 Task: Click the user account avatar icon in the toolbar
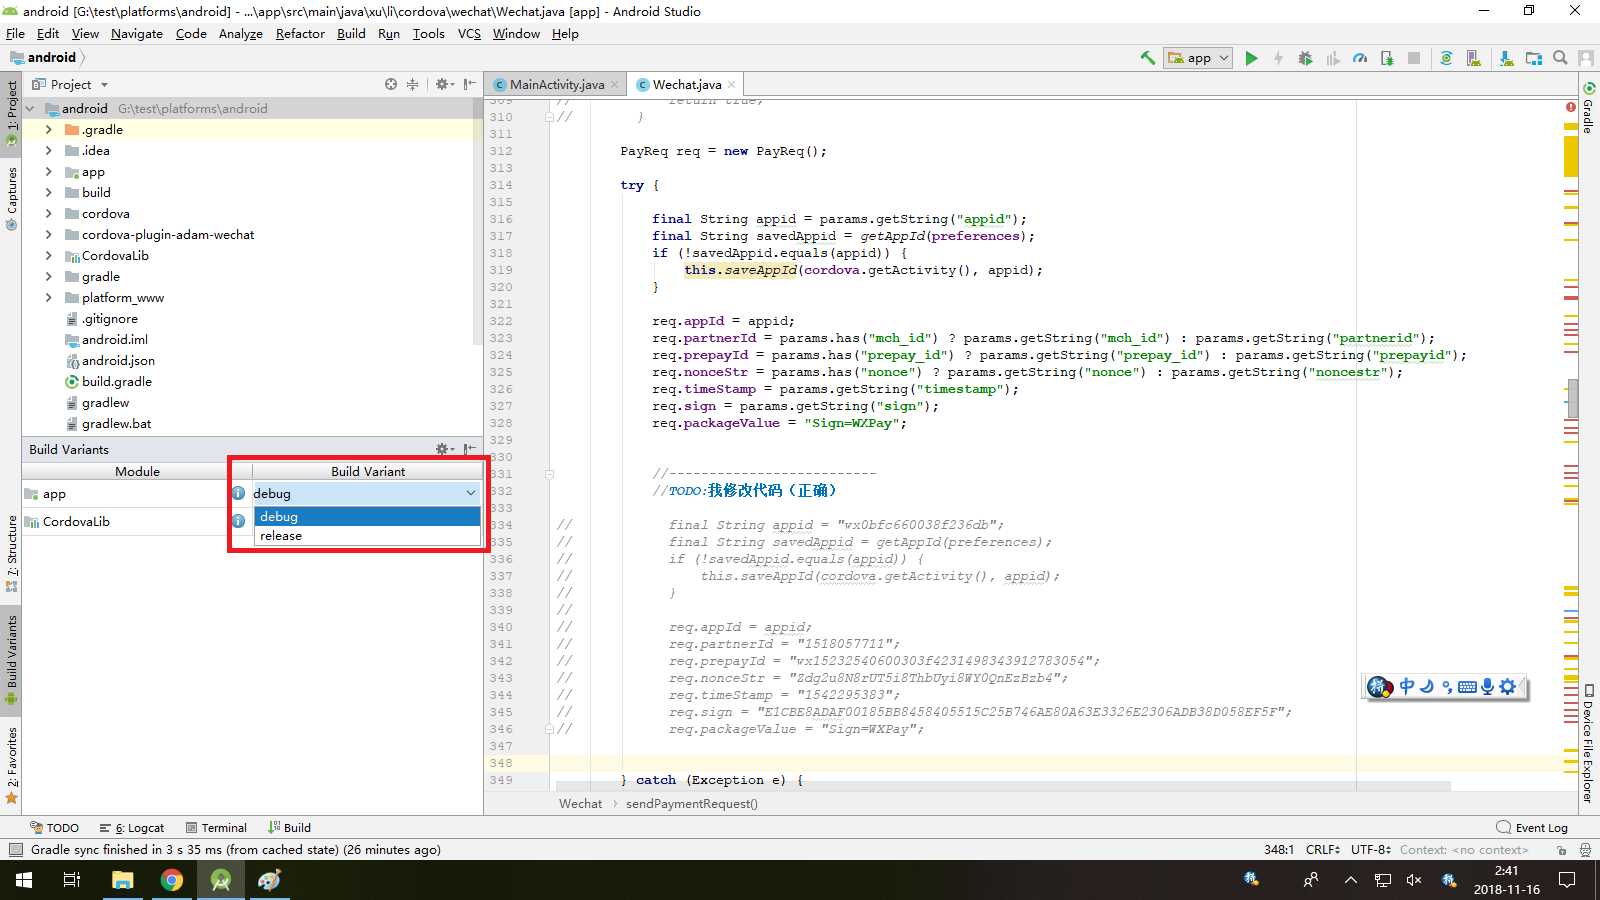coord(1586,58)
